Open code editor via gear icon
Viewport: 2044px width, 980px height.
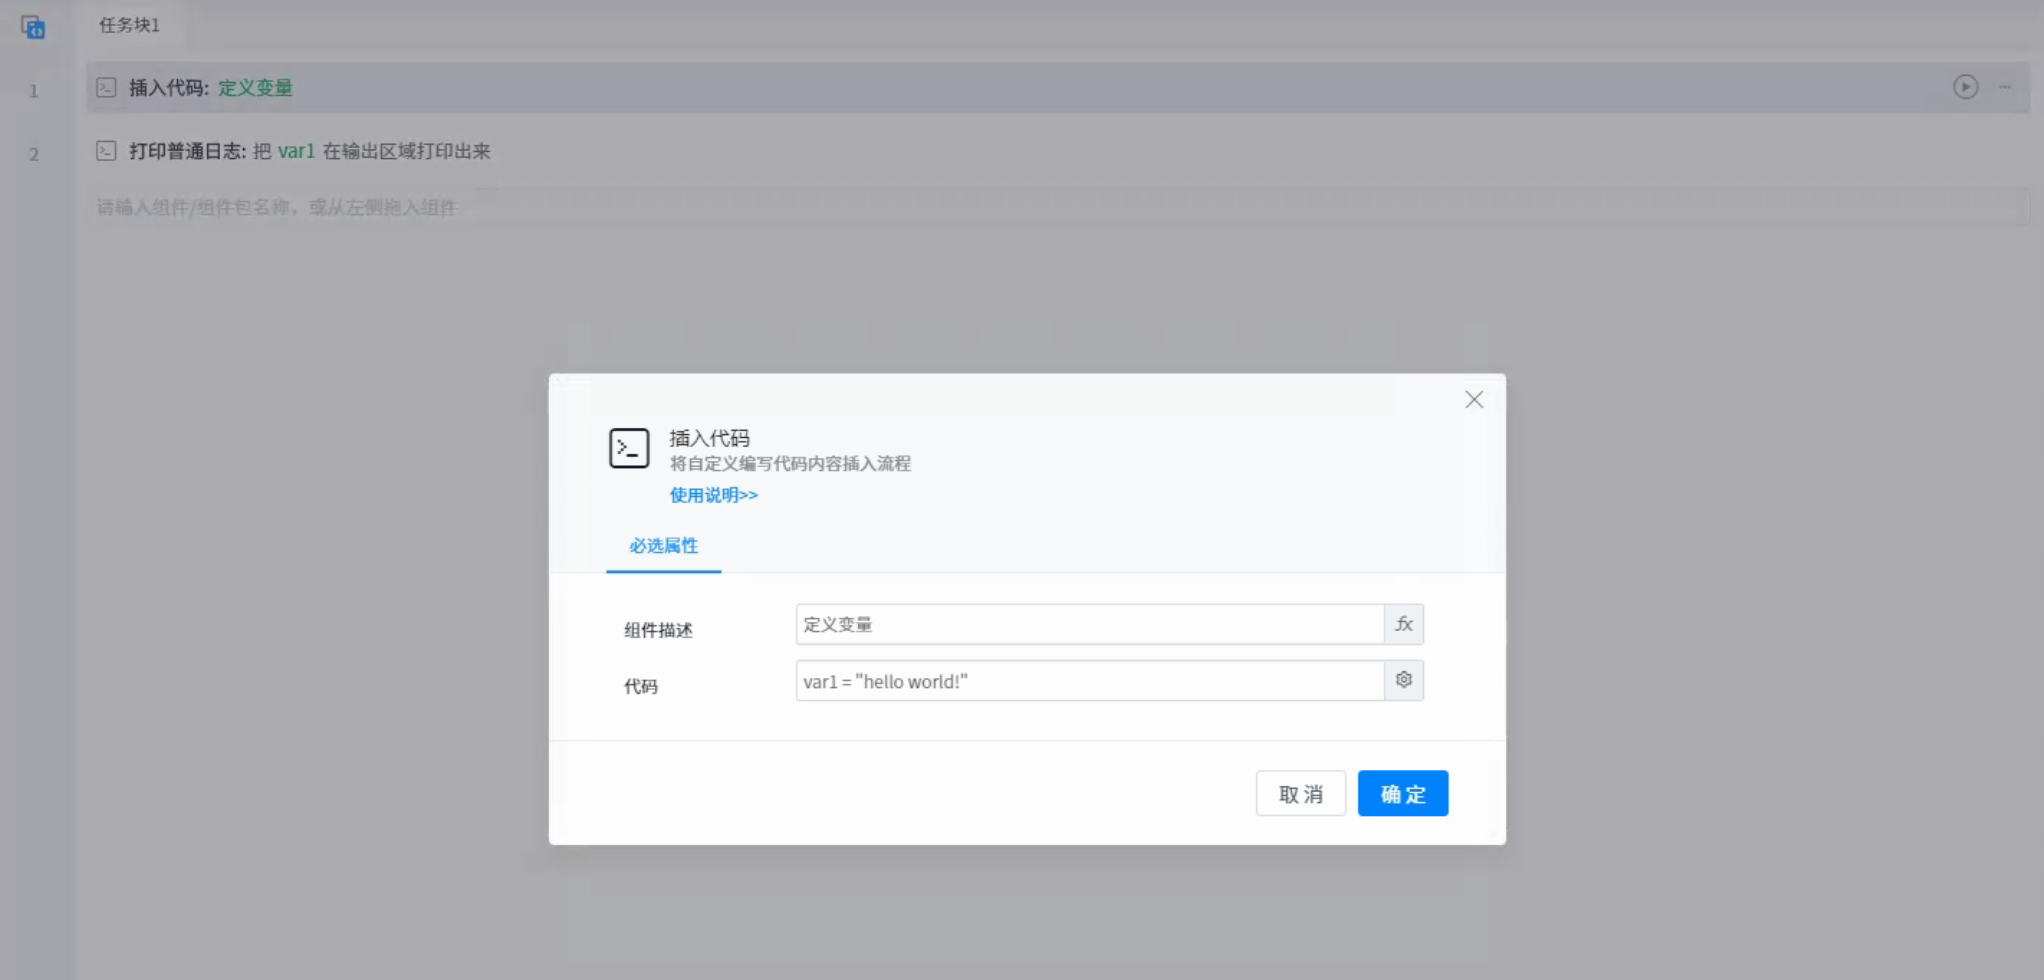[x=1403, y=680]
